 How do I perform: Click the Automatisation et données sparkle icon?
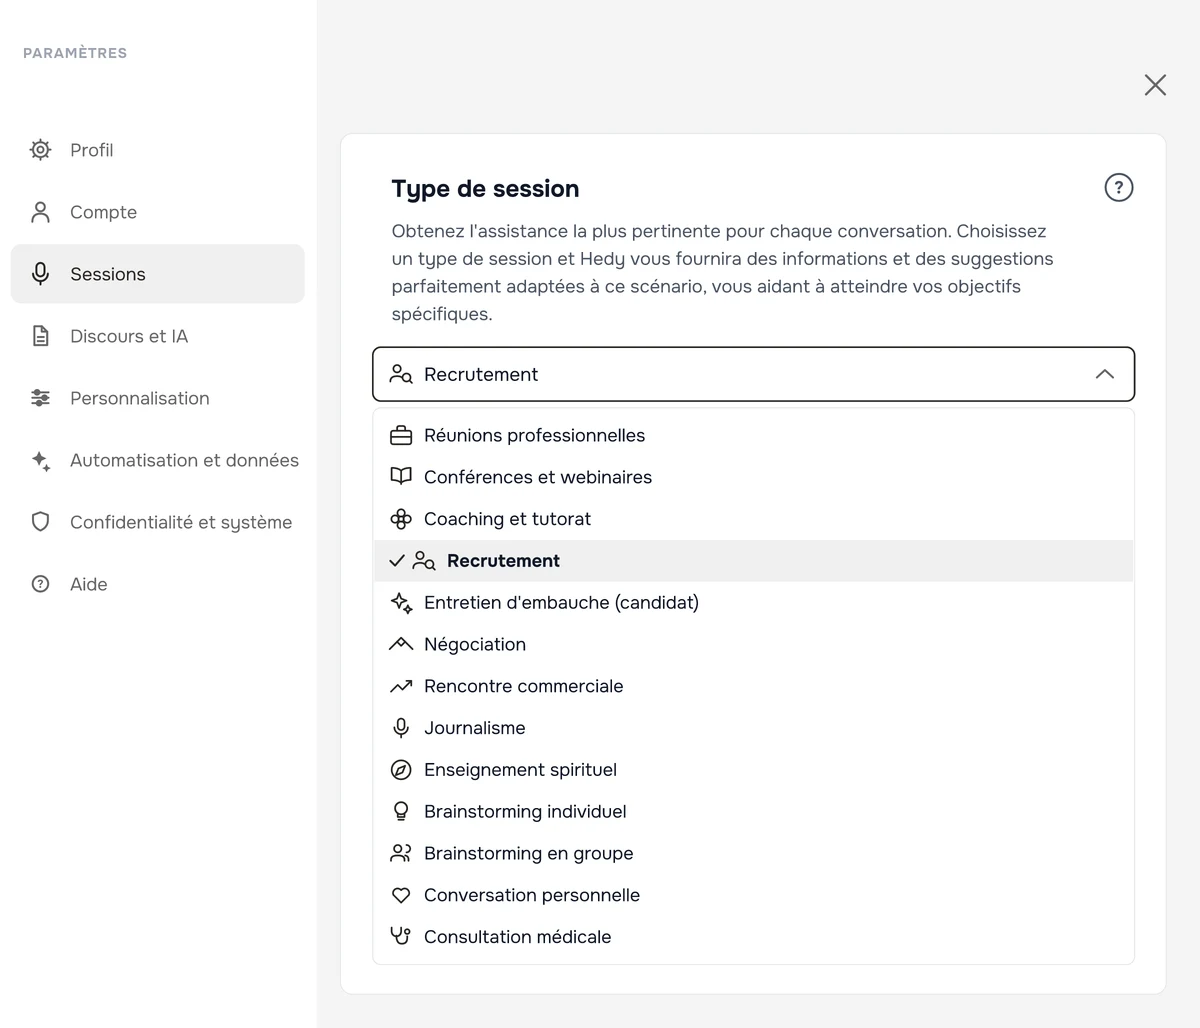click(40, 460)
